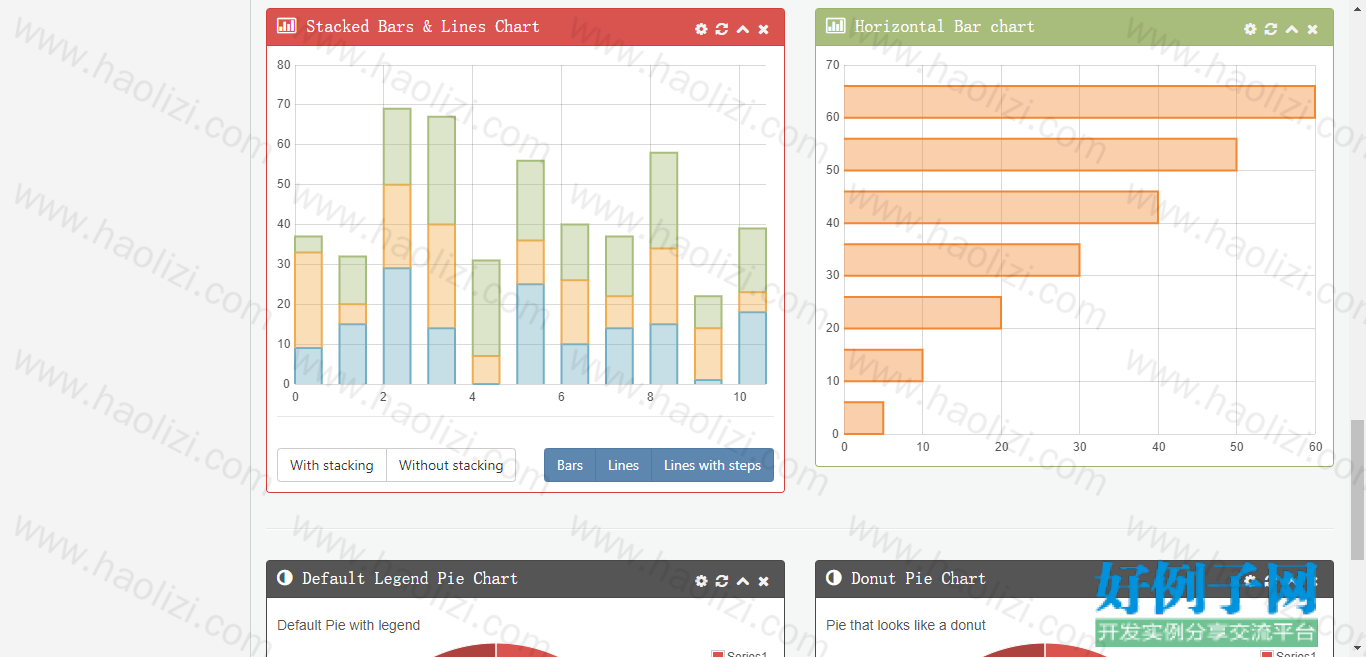This screenshot has height=657, width=1366.
Task: Open settings gear on Default Legend Pie Chart
Action: (701, 581)
